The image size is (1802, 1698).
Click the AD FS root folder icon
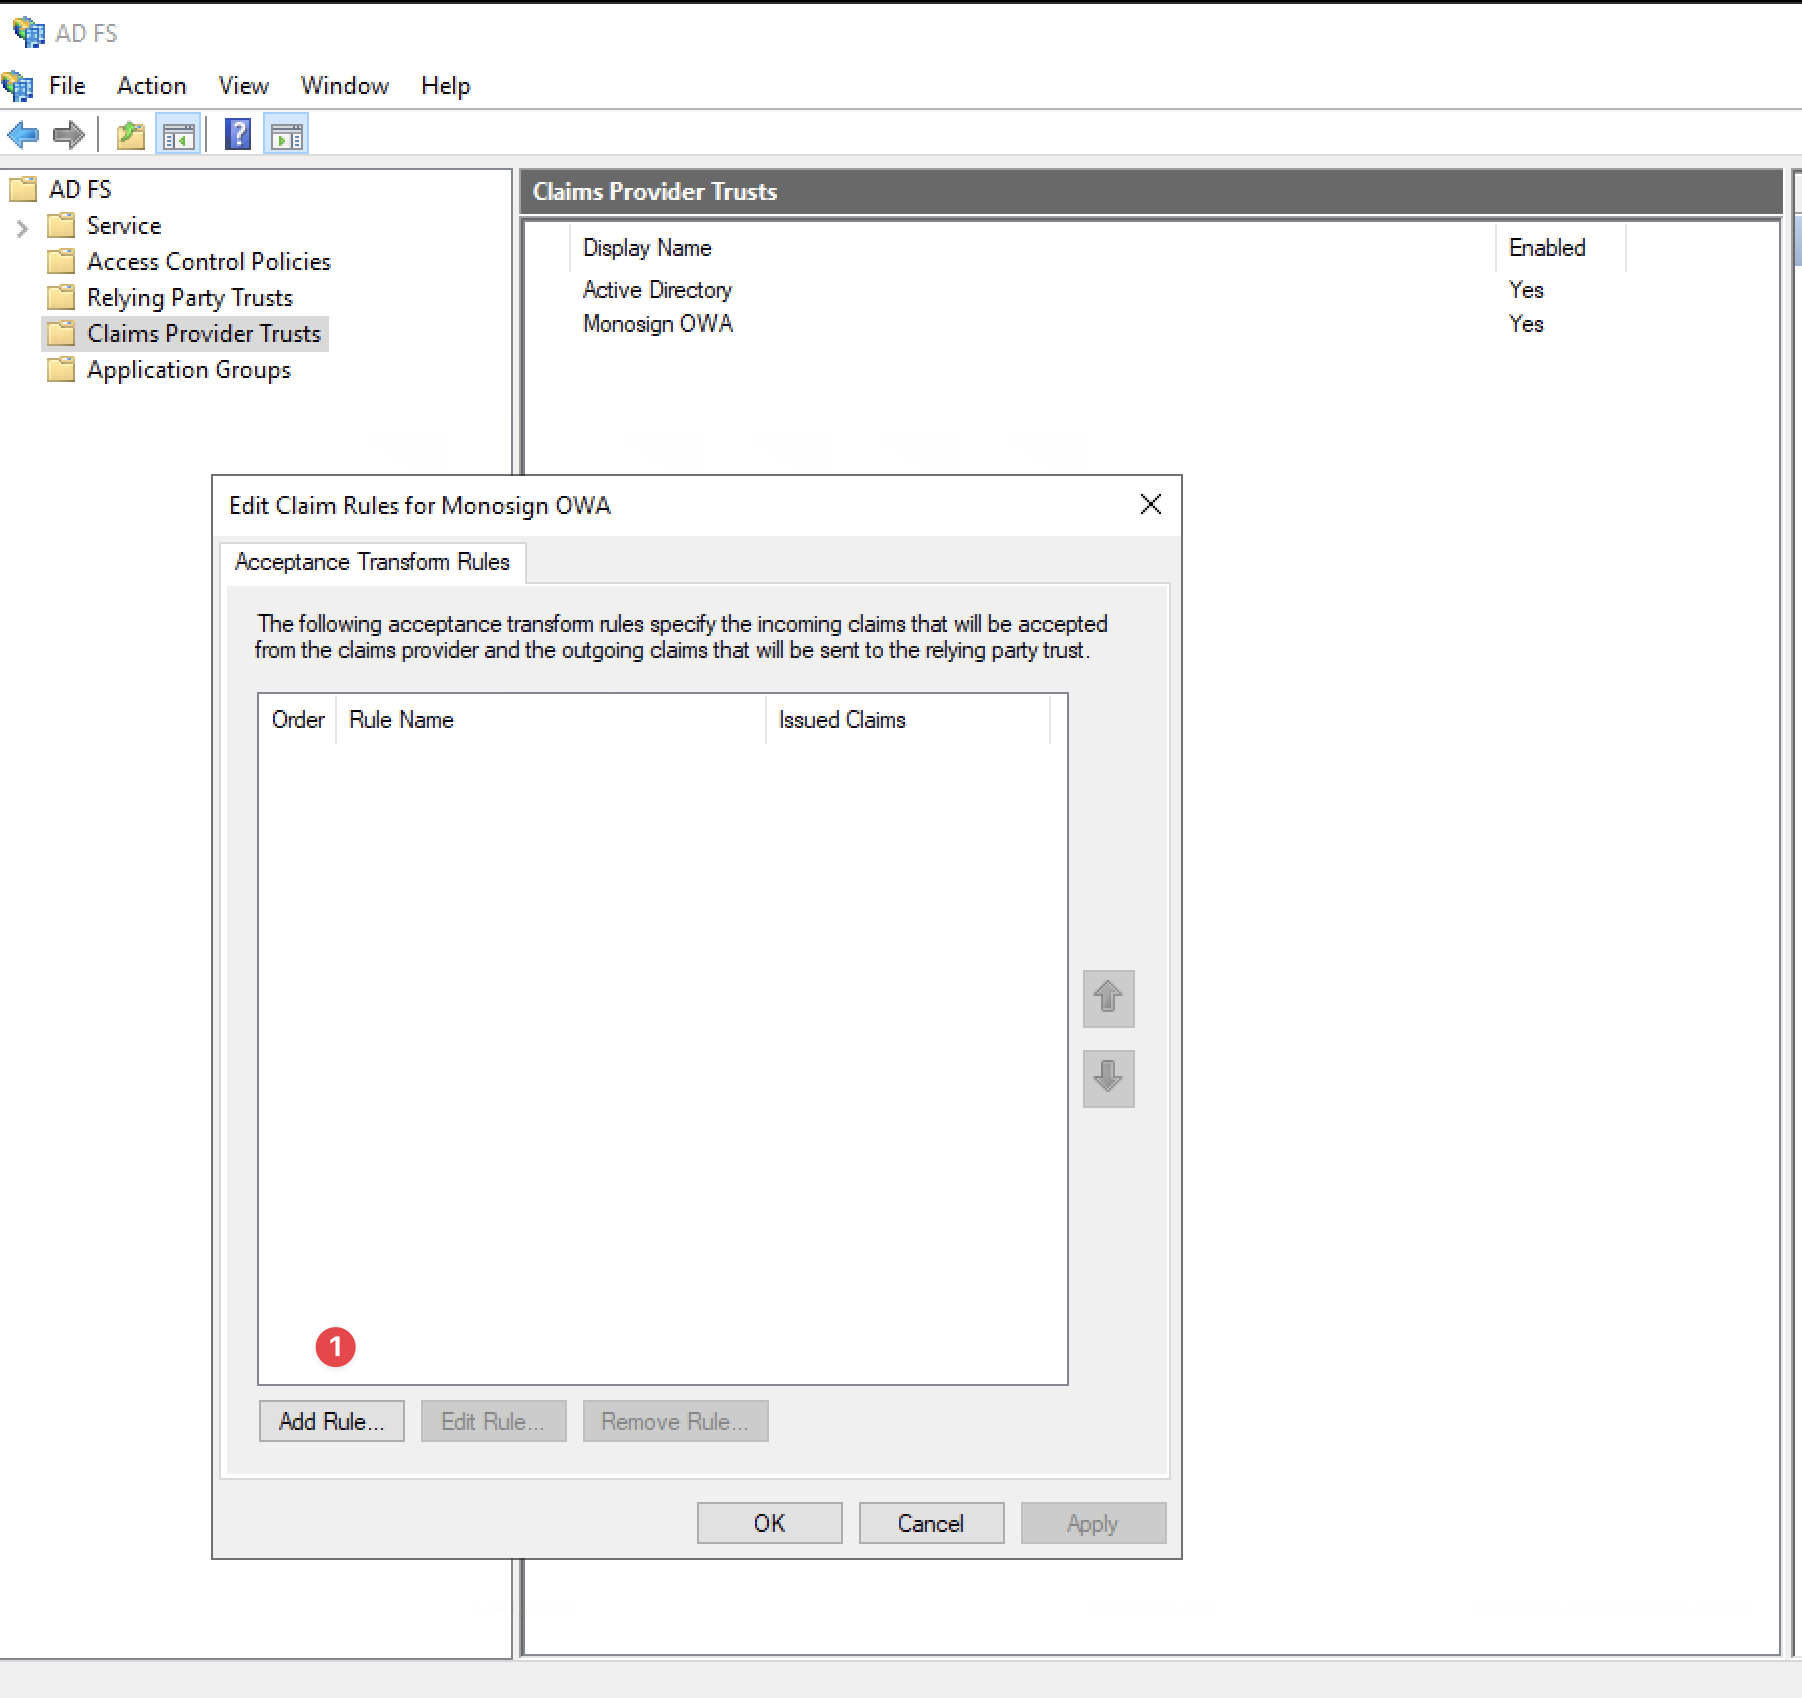click(22, 188)
